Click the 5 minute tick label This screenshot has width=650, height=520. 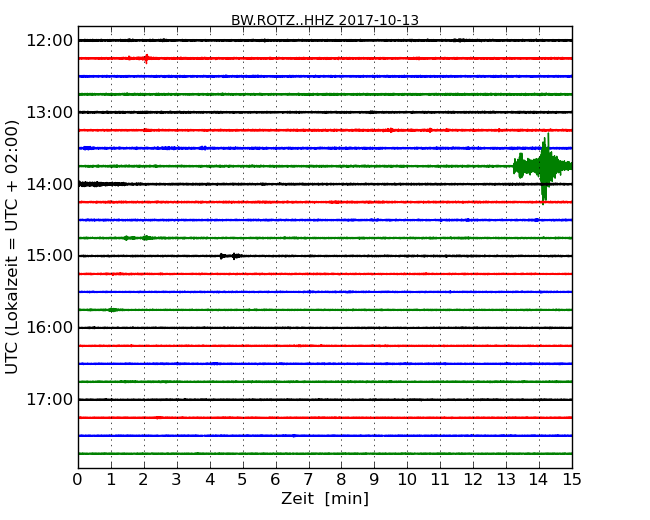click(x=242, y=480)
